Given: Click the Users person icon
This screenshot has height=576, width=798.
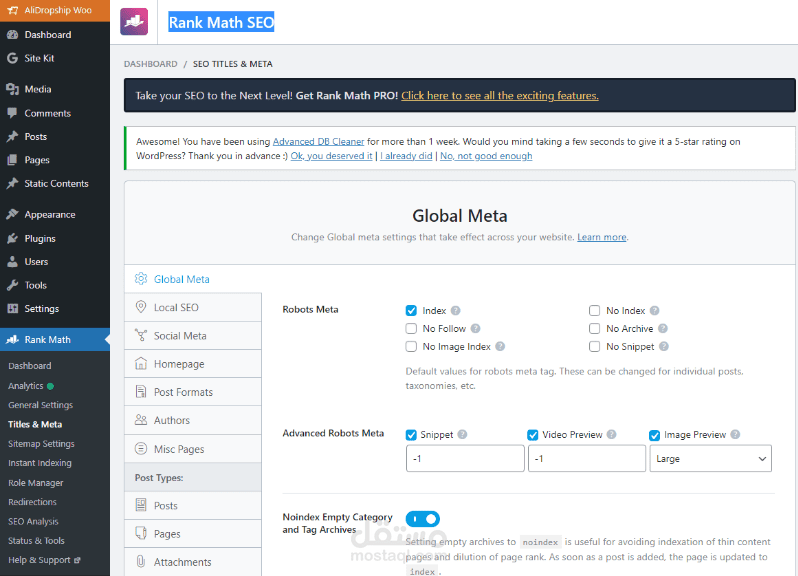Looking at the screenshot, I should coord(13,262).
